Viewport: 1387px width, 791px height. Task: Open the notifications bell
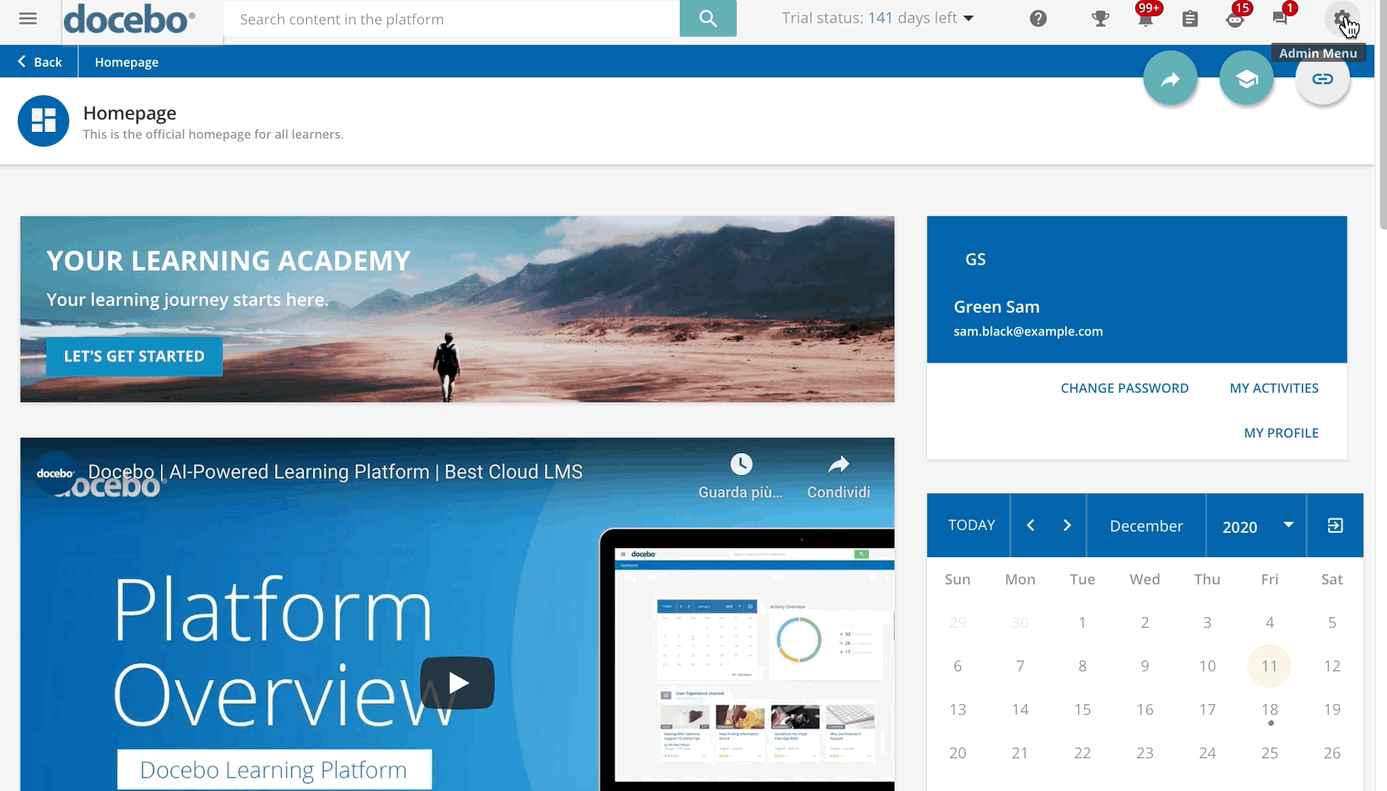coord(1145,19)
